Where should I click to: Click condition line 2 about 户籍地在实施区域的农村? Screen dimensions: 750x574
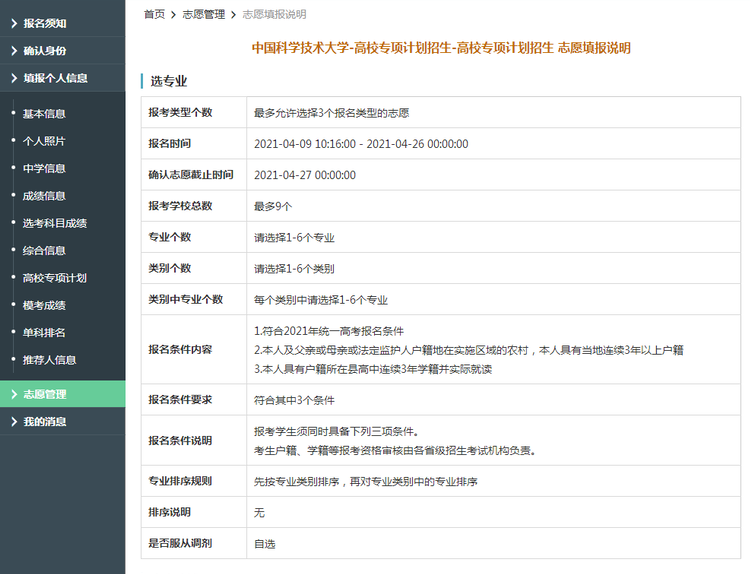469,350
